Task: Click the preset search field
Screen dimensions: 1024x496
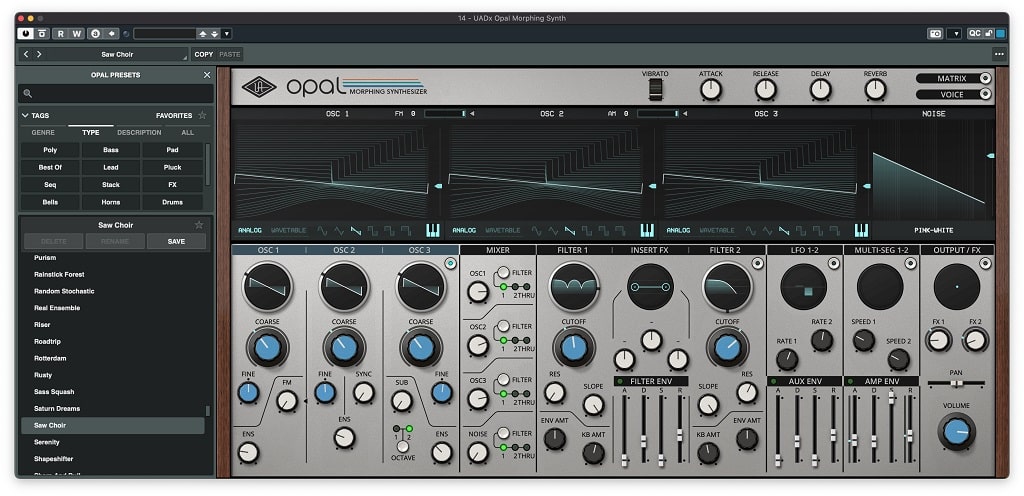Action: pyautogui.click(x=116, y=93)
